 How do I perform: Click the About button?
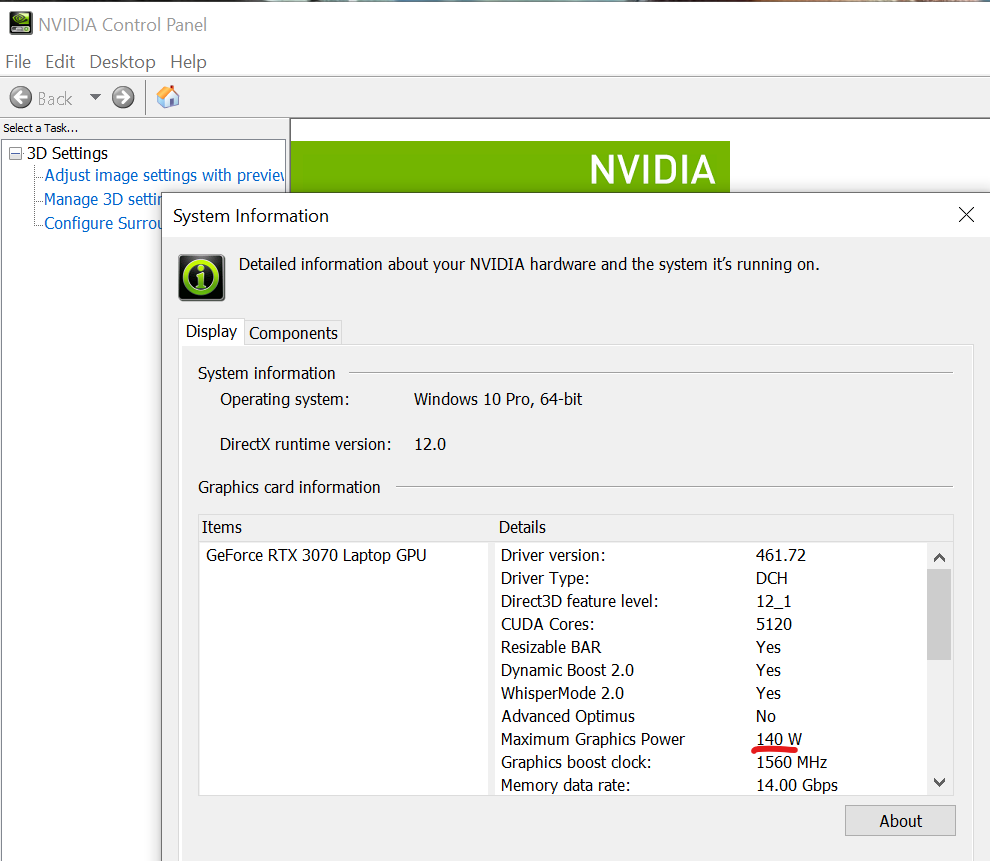pos(900,821)
